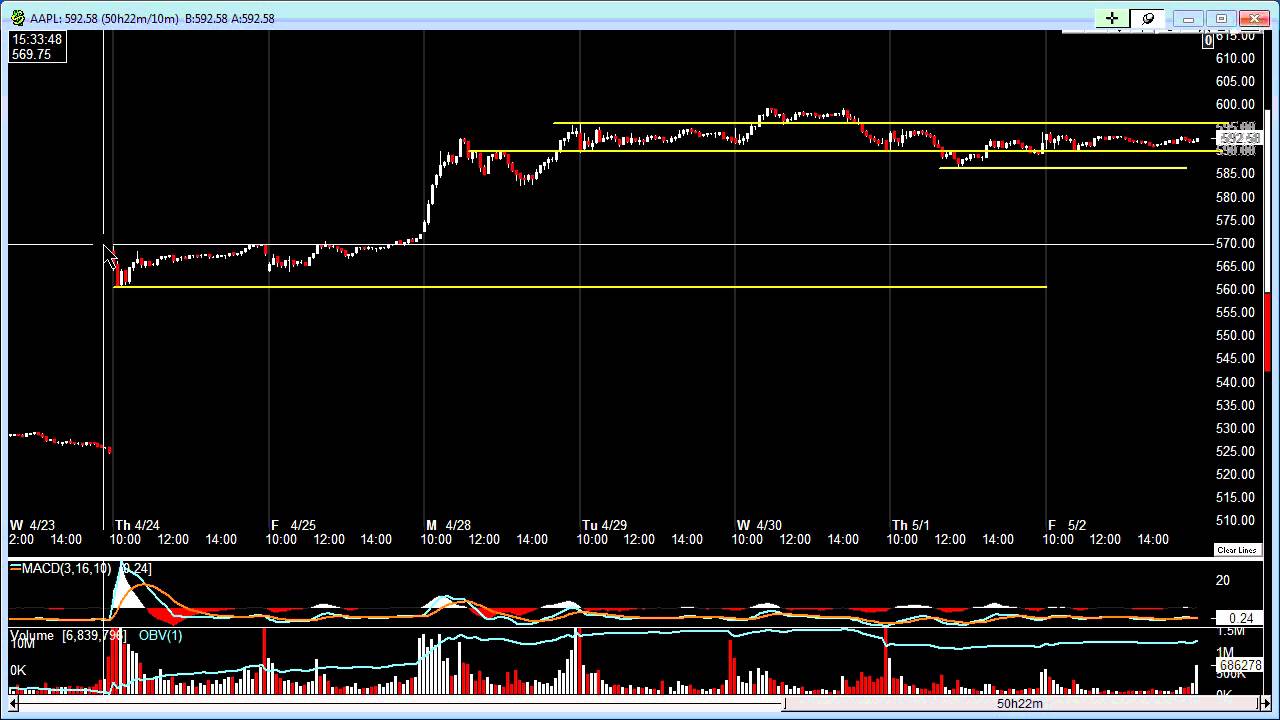Click the W 4/23 date label
1280x720 pixels.
pyautogui.click(x=32, y=525)
